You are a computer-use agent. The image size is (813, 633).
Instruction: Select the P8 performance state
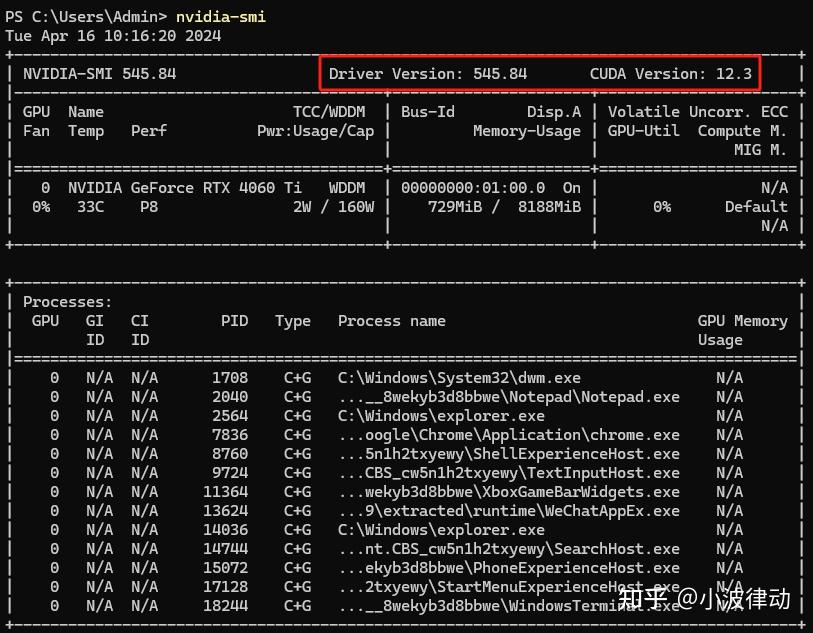(148, 206)
